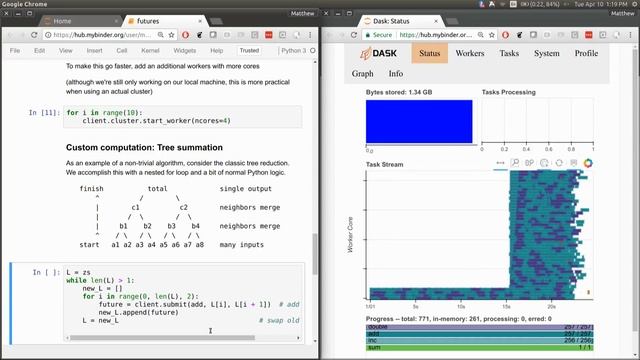The width and height of the screenshot is (640, 360).
Task: Bookmark the futures notebook with star icon
Action: pyautogui.click(x=171, y=35)
